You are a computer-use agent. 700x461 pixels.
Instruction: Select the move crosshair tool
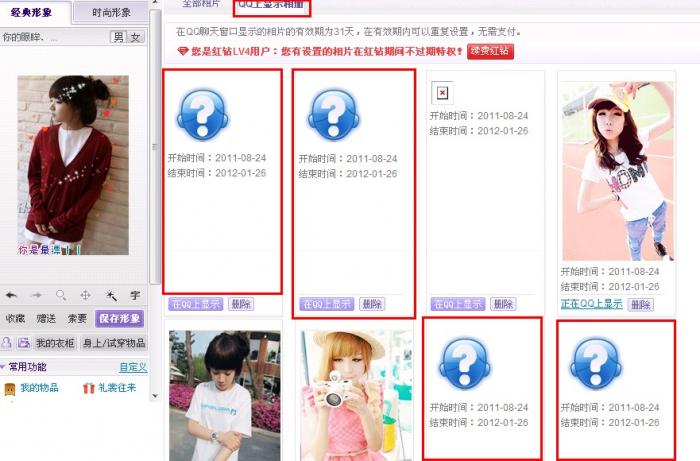[x=85, y=295]
